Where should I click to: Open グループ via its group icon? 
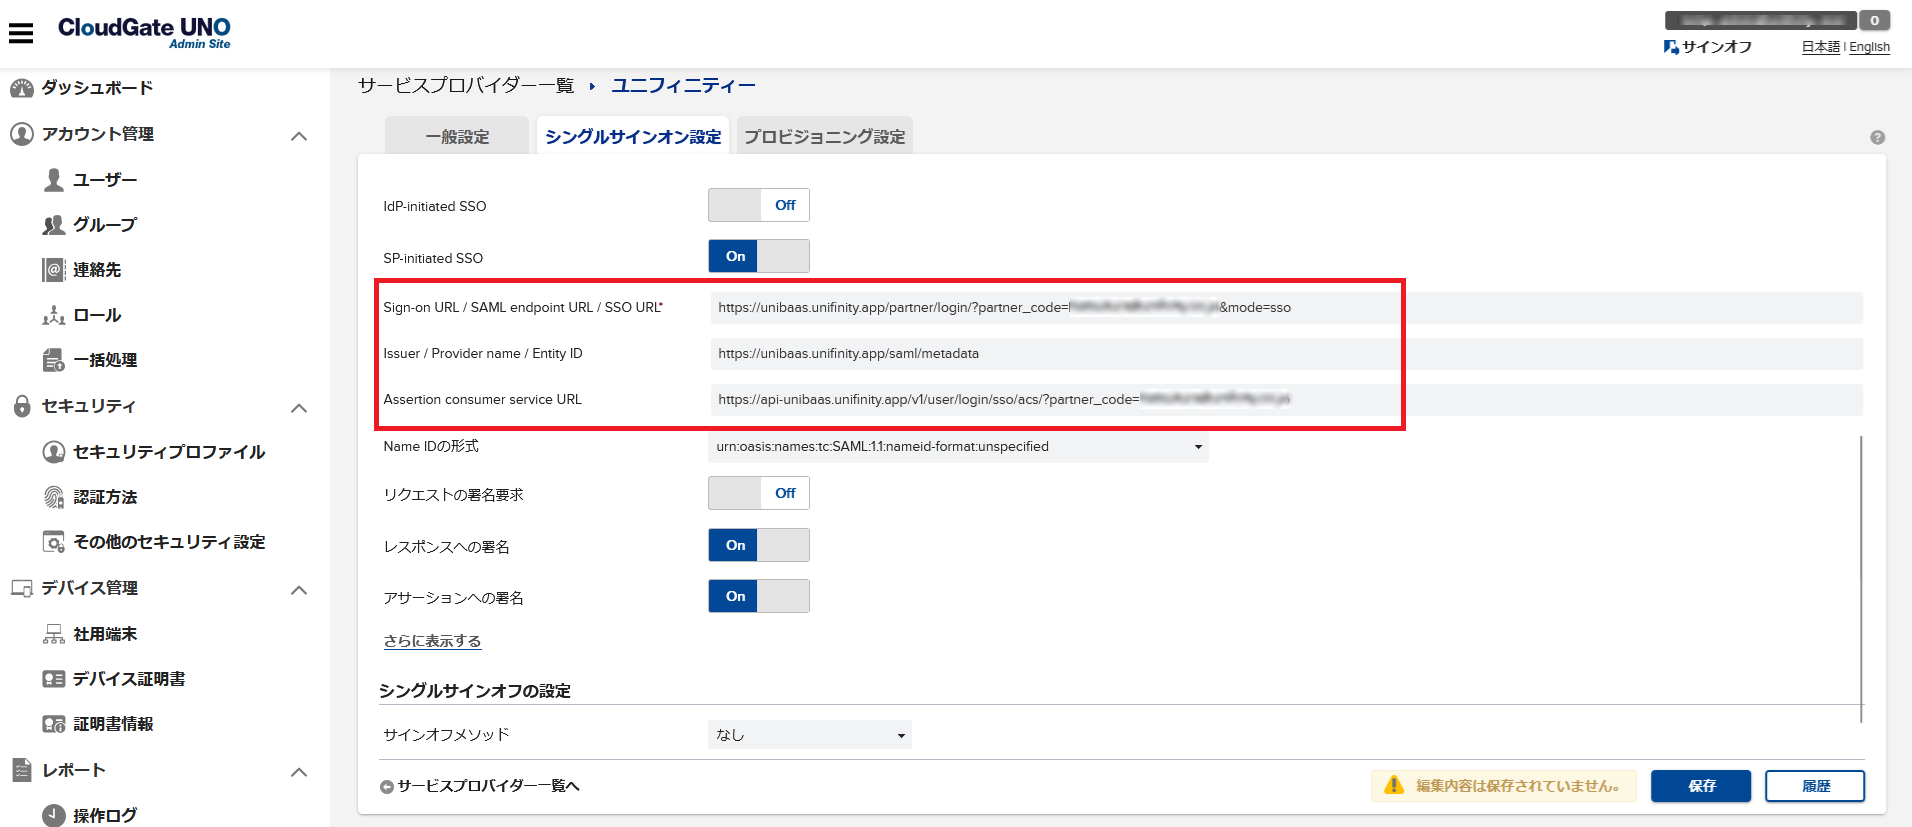[x=54, y=225]
